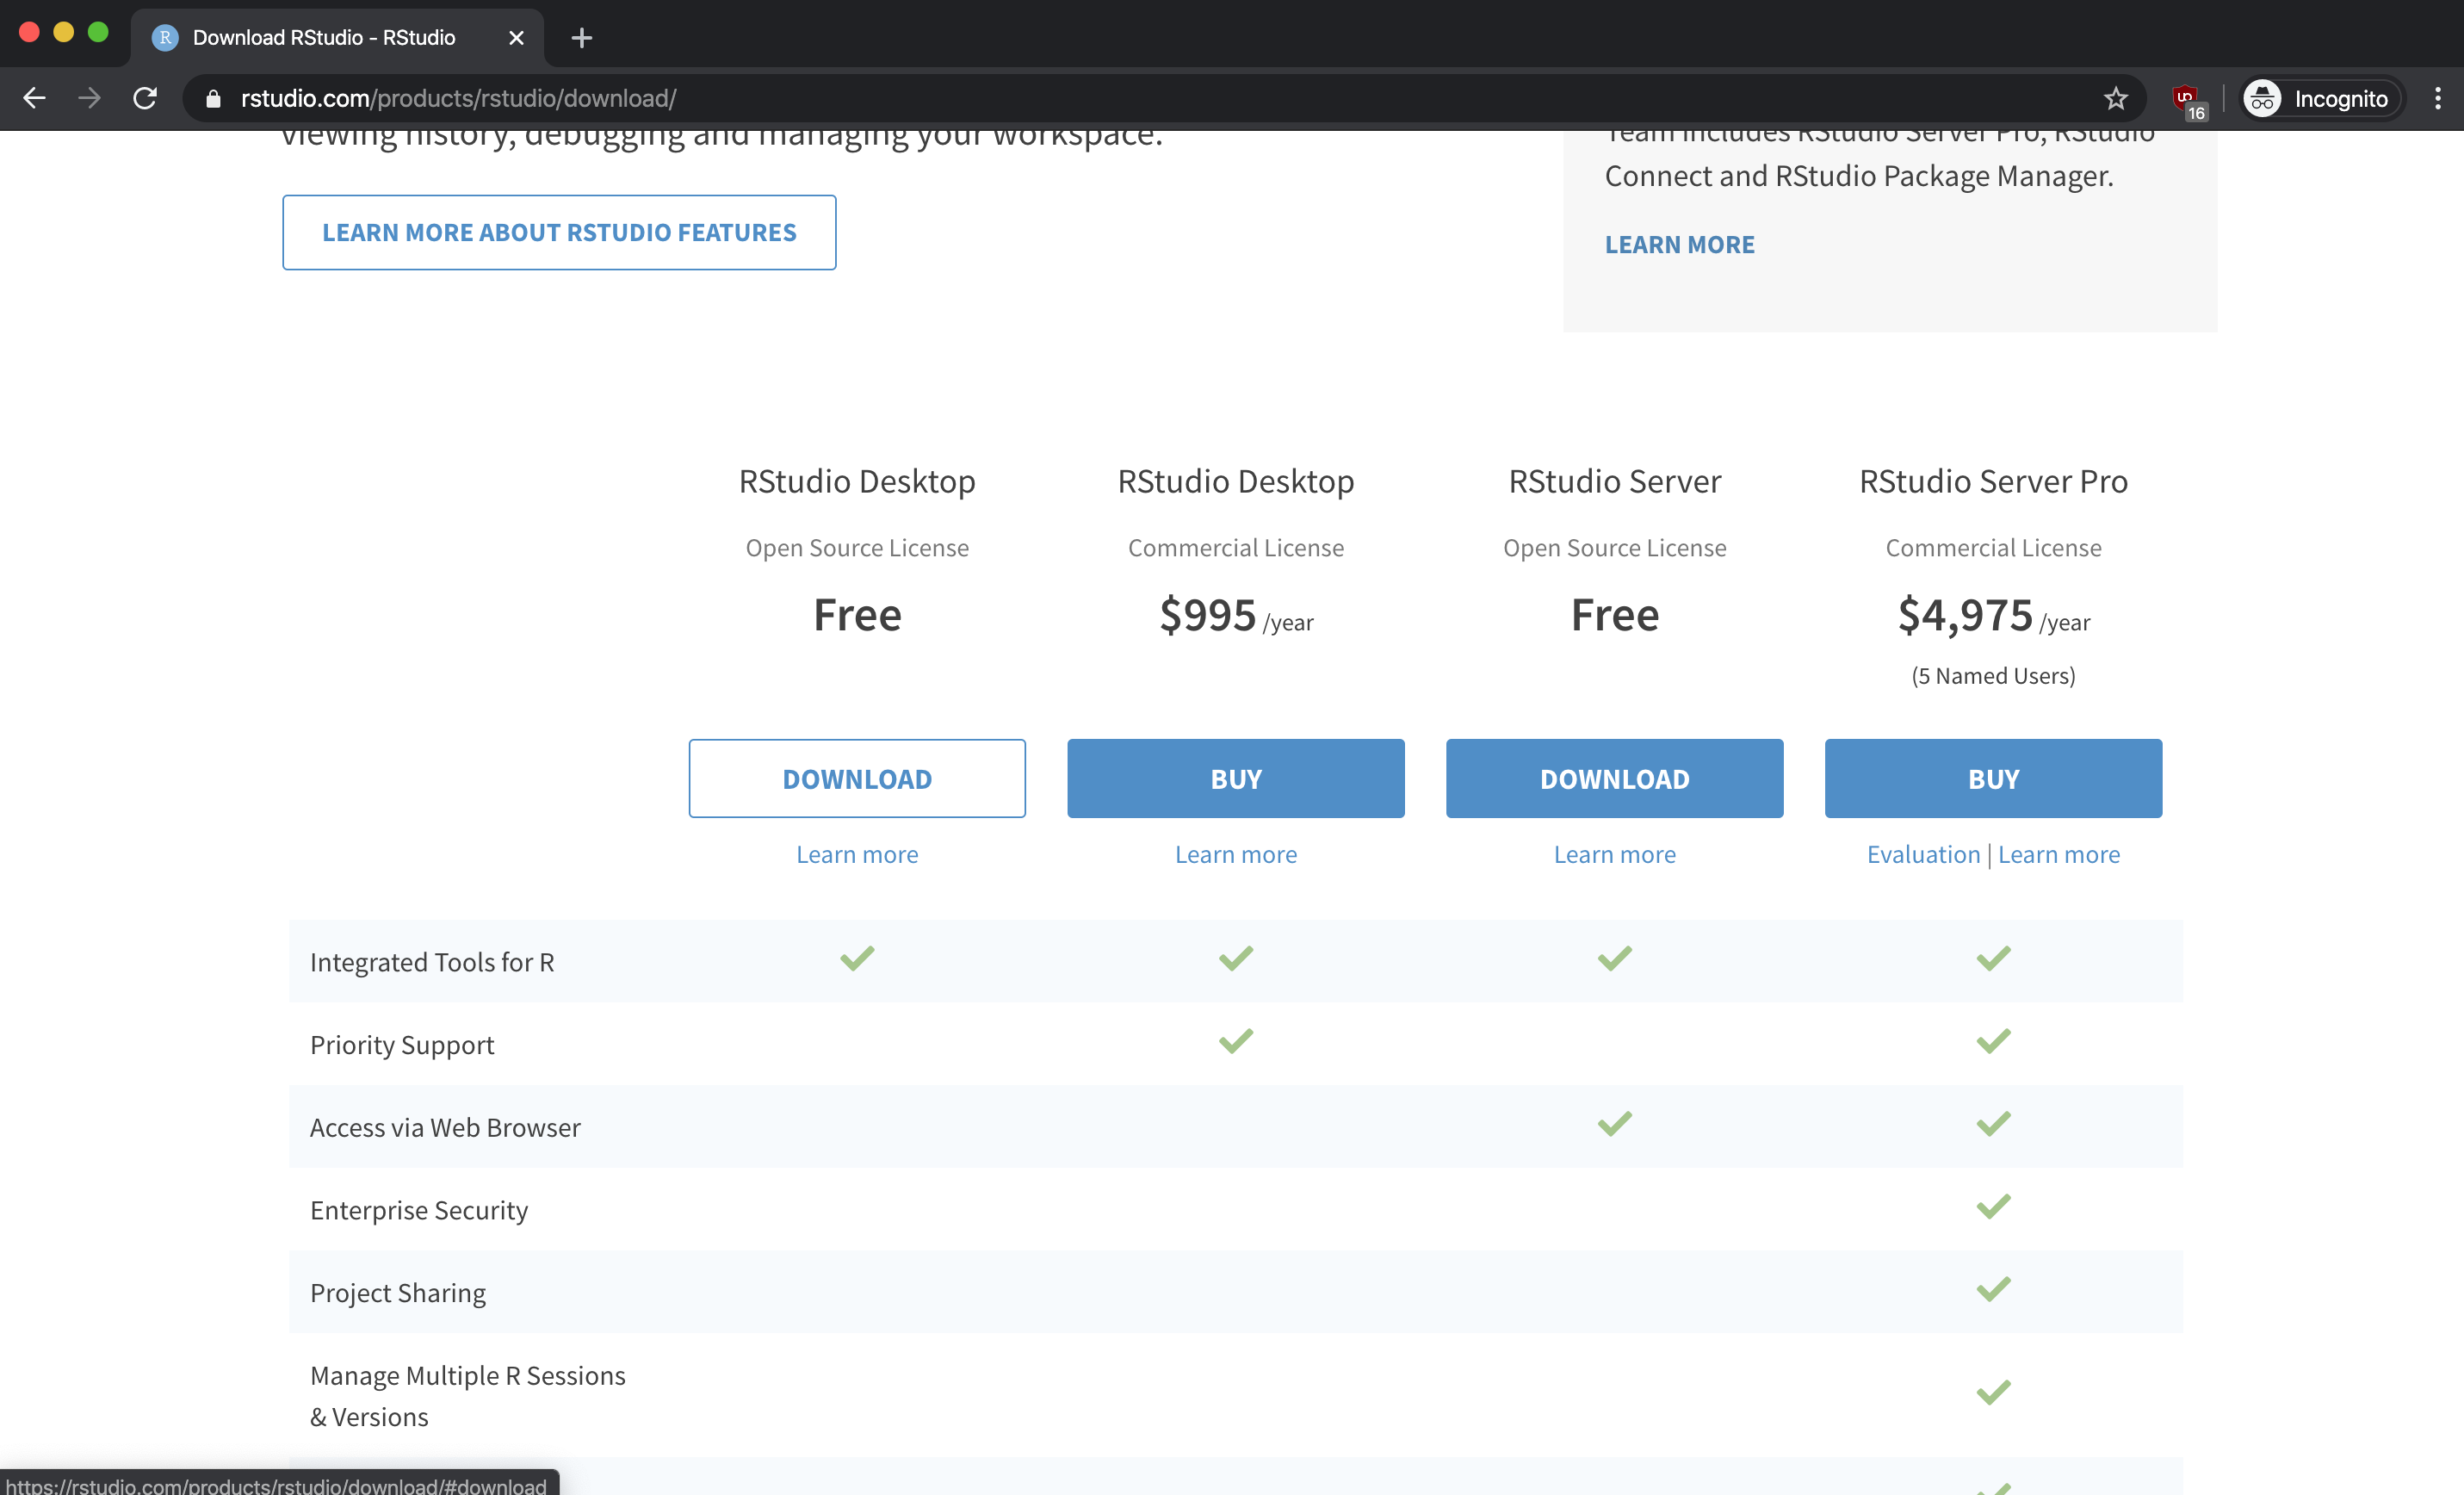Click the forward navigation arrow

pyautogui.click(x=89, y=98)
